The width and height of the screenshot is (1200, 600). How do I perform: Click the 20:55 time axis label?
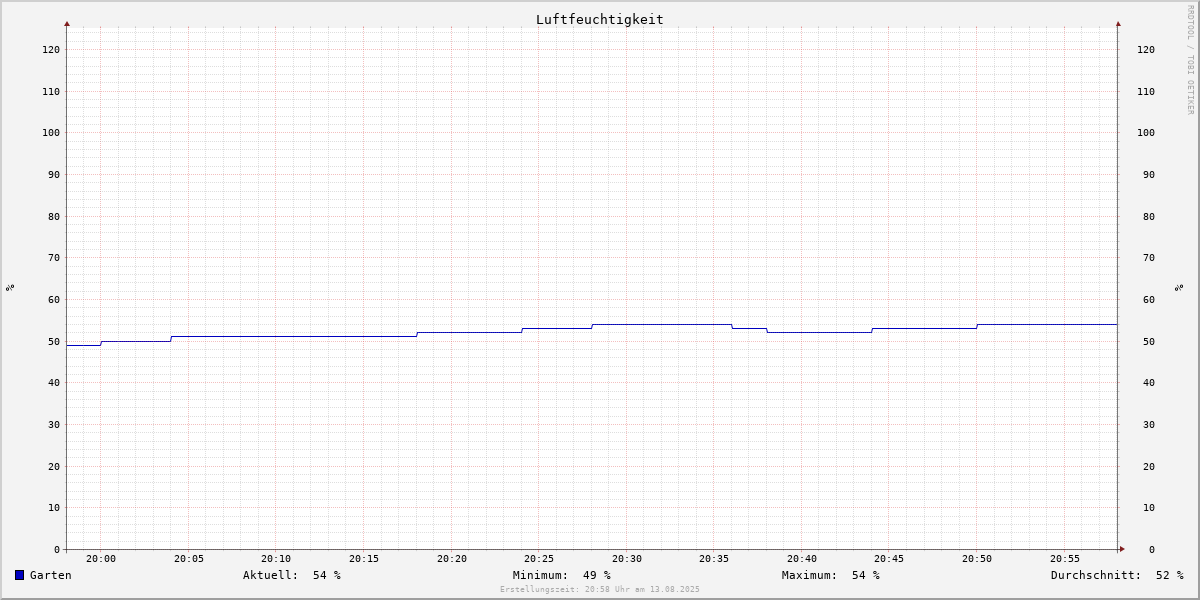[x=1065, y=559]
